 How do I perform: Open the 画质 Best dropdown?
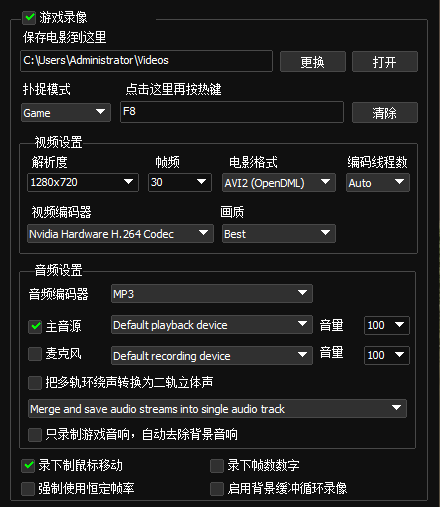279,234
